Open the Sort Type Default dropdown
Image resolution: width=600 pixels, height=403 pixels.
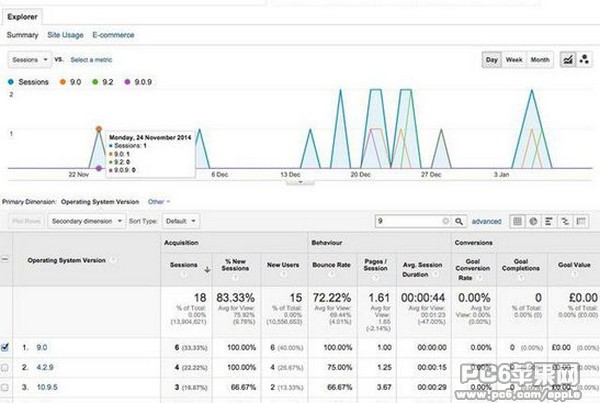click(180, 220)
